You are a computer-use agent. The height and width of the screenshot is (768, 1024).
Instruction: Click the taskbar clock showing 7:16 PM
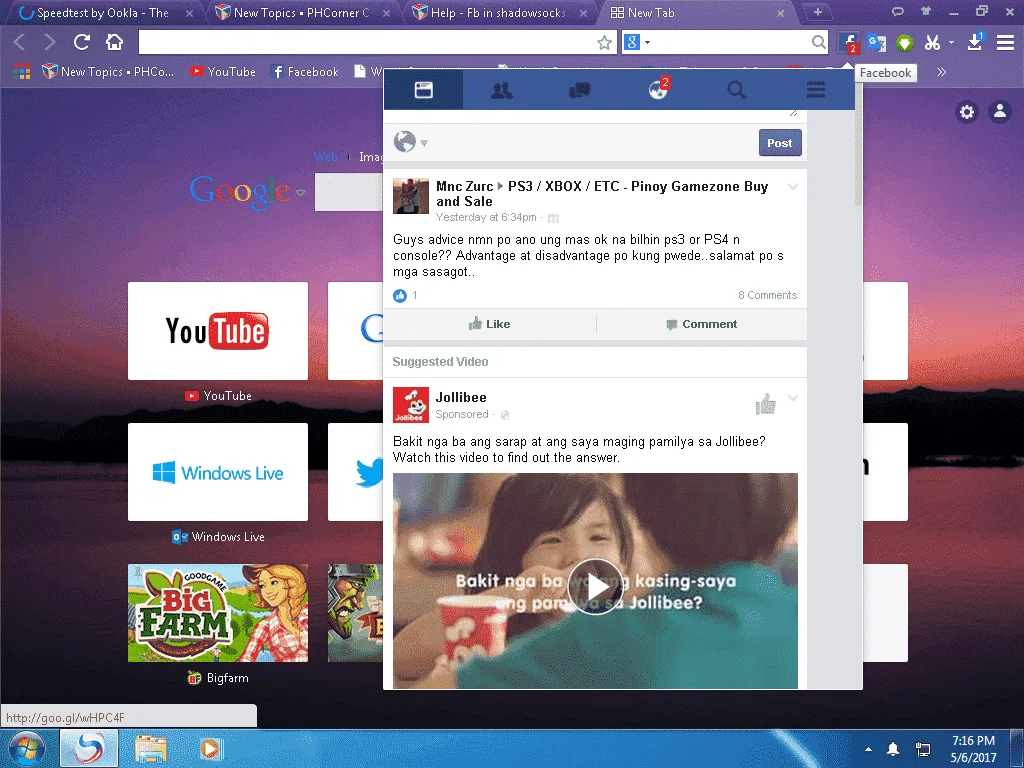pyautogui.click(x=973, y=749)
